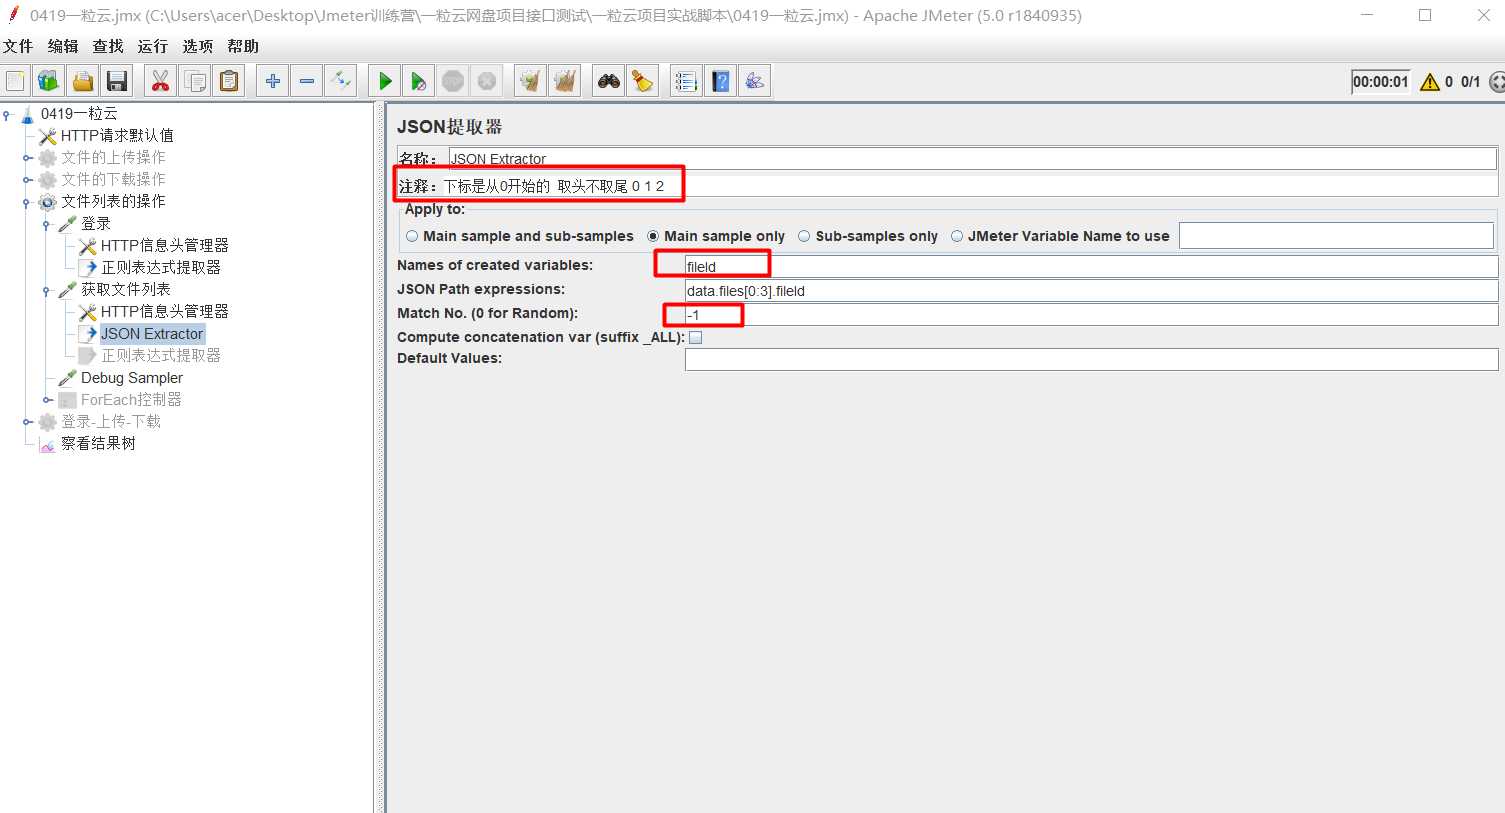
Task: Clear all results with double broom
Action: [565, 81]
